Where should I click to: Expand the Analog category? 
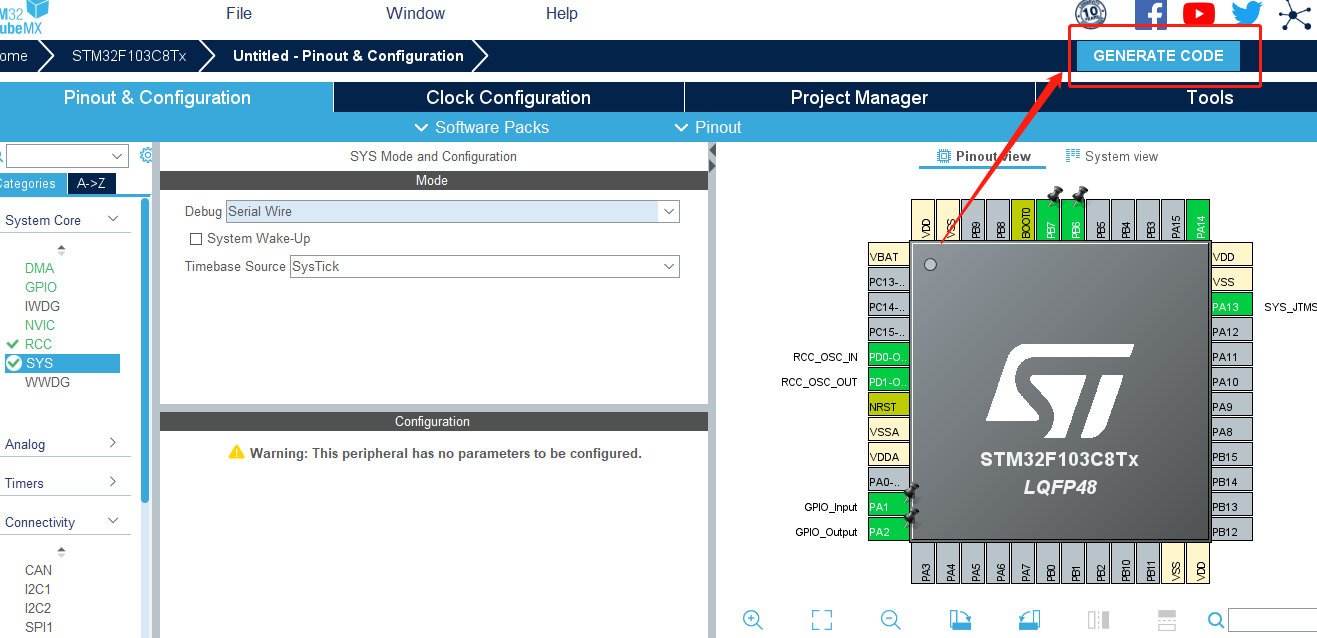[x=112, y=443]
